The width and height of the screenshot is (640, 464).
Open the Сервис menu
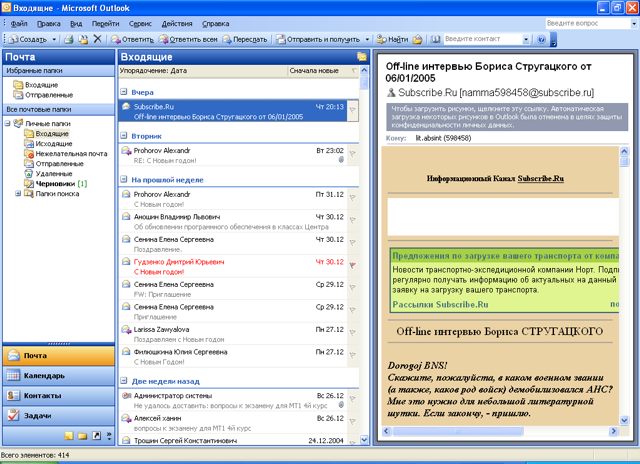[x=140, y=24]
